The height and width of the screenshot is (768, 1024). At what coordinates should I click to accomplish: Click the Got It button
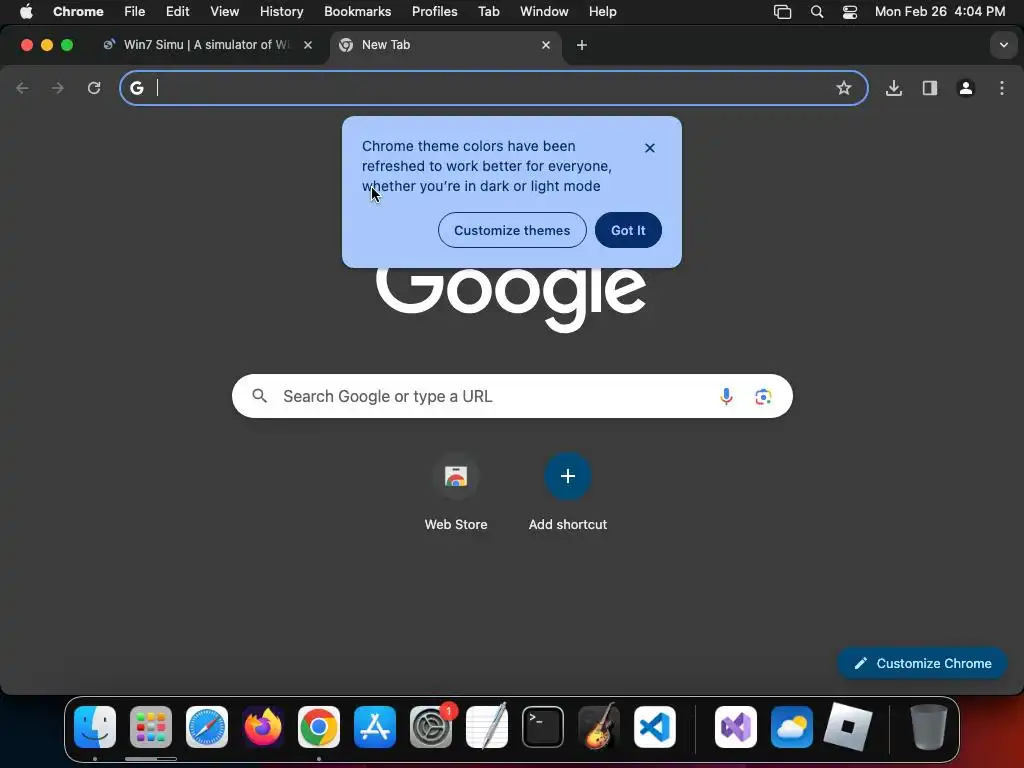628,230
